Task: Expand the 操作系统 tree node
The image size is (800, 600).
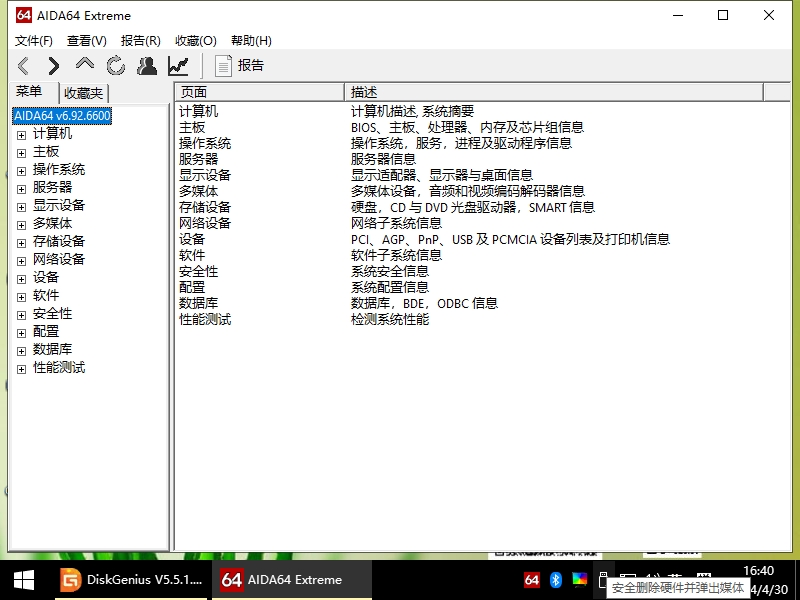Action: [x=21, y=171]
